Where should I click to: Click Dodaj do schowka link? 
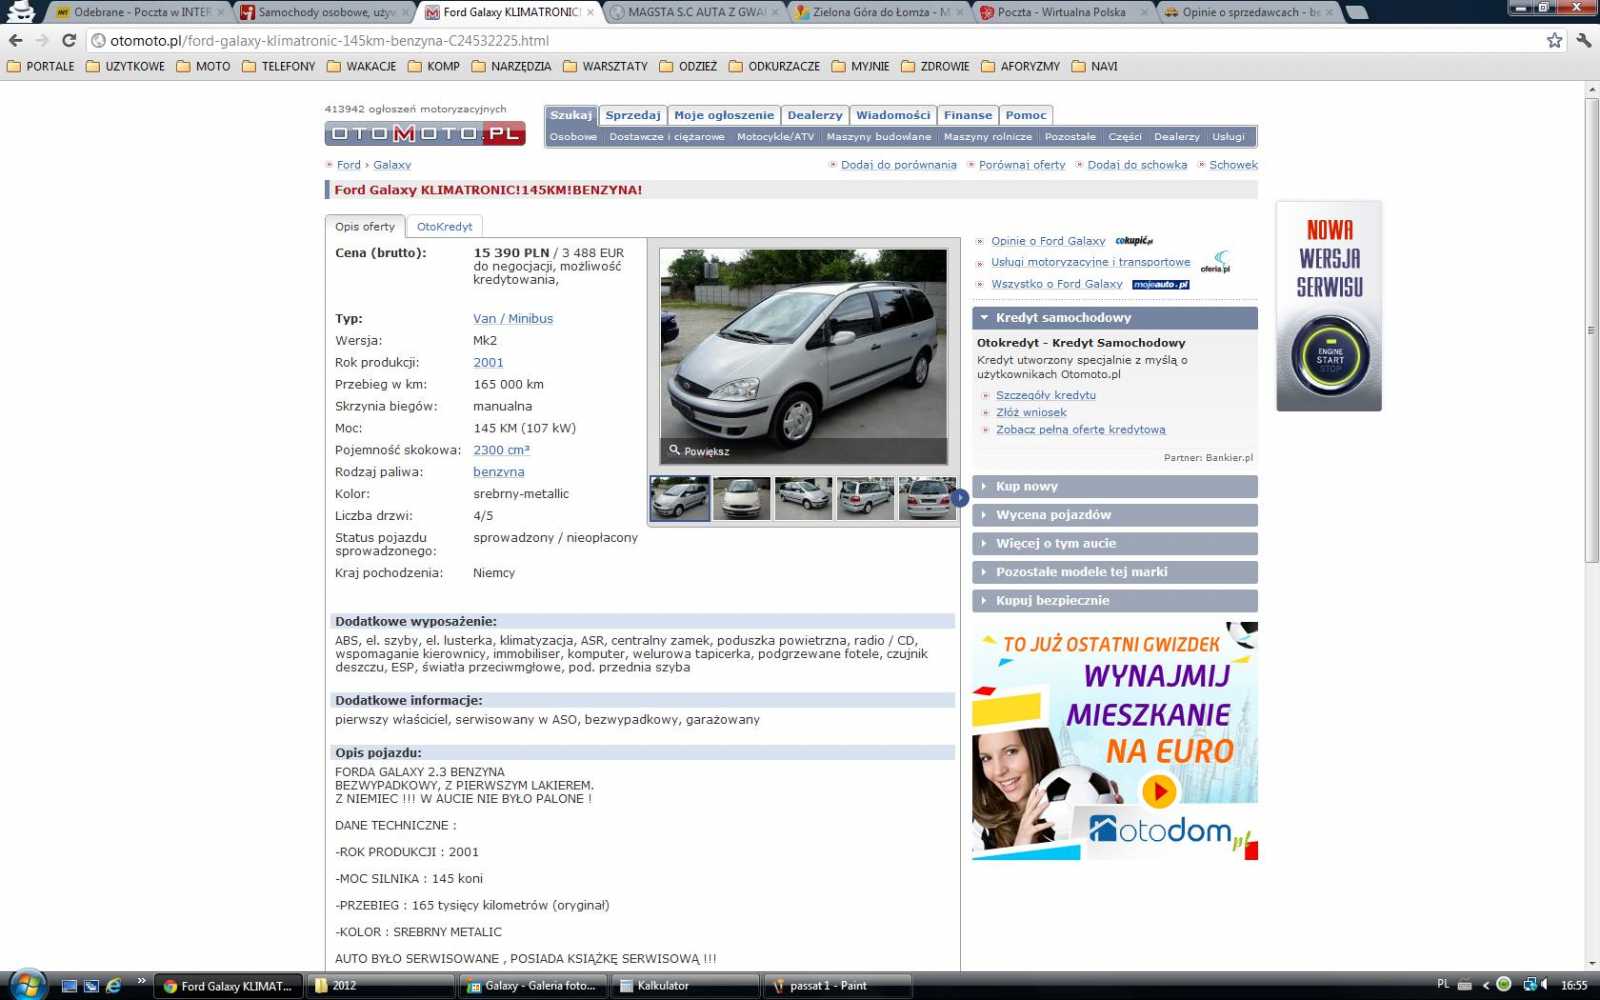(1137, 165)
